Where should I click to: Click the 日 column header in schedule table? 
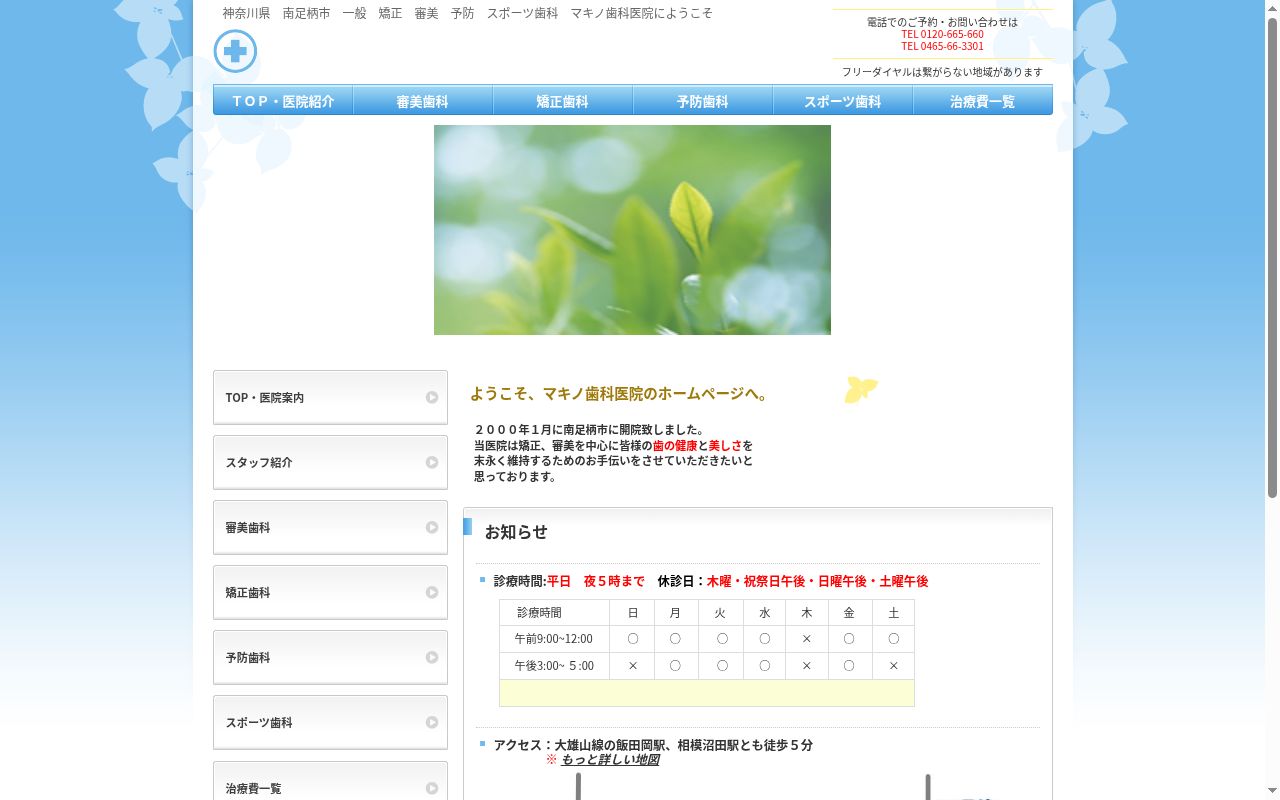click(633, 613)
